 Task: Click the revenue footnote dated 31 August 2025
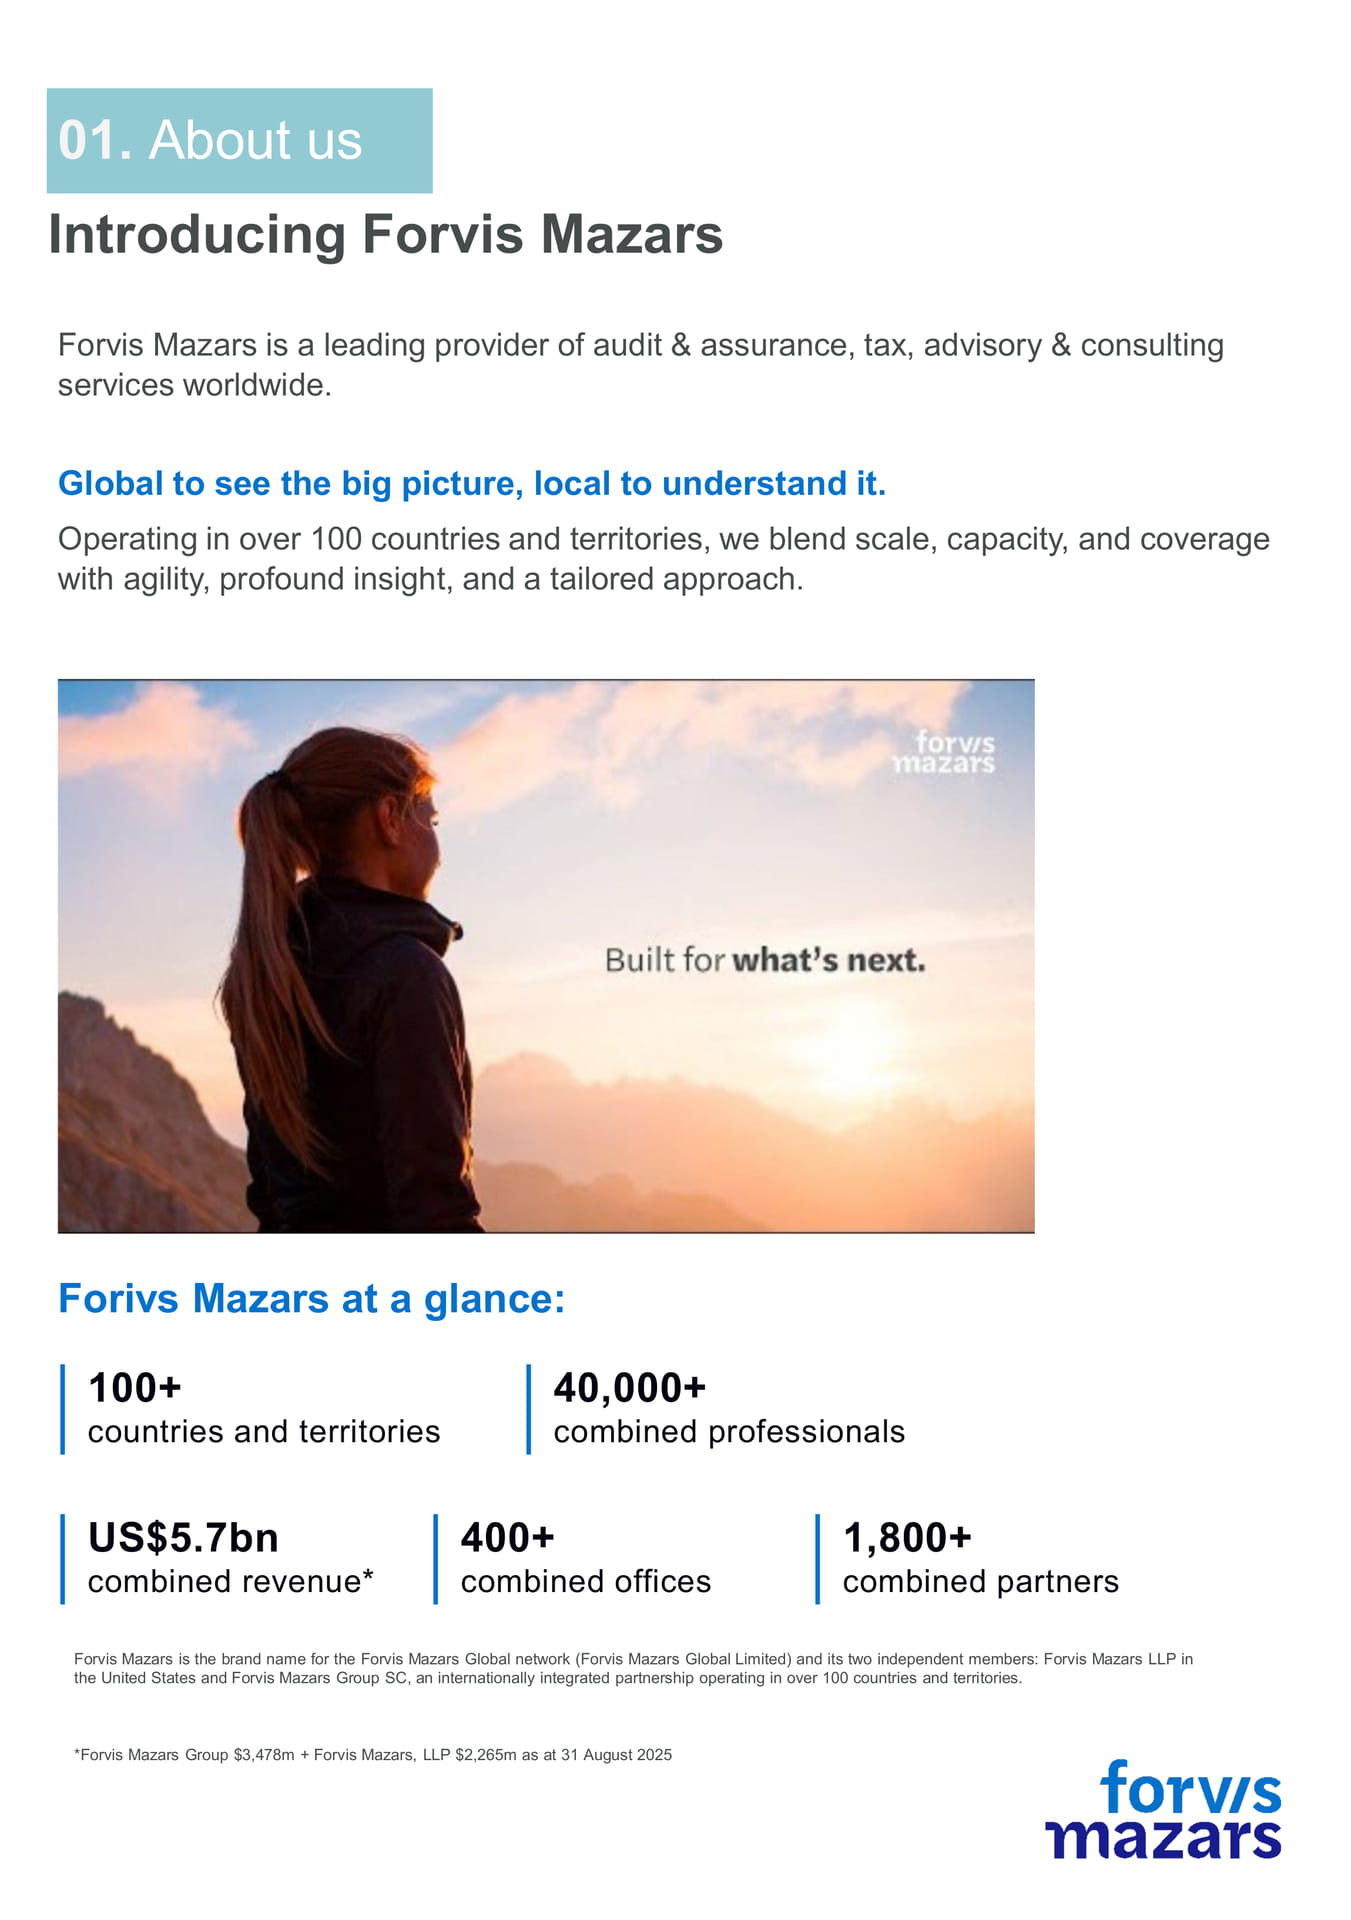pyautogui.click(x=373, y=1755)
